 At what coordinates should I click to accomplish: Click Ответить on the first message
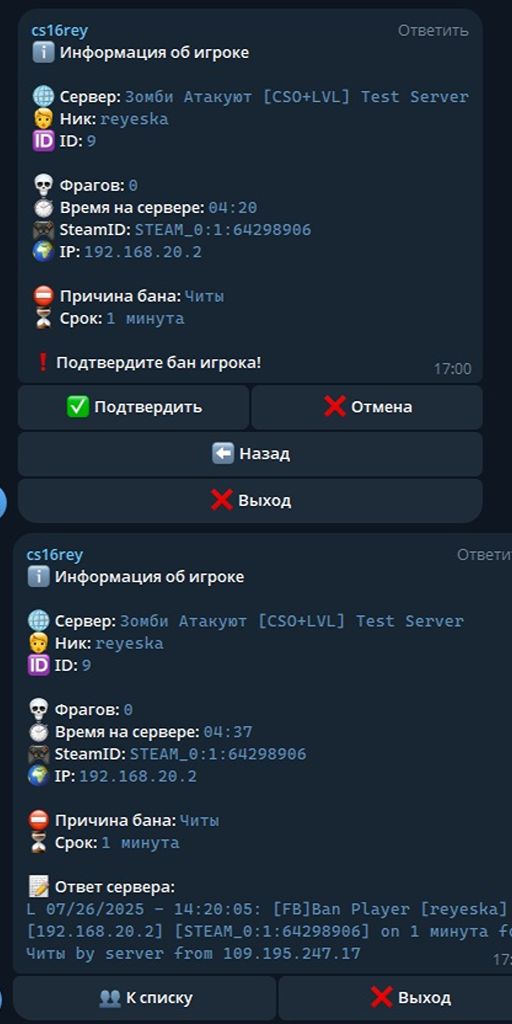click(433, 31)
